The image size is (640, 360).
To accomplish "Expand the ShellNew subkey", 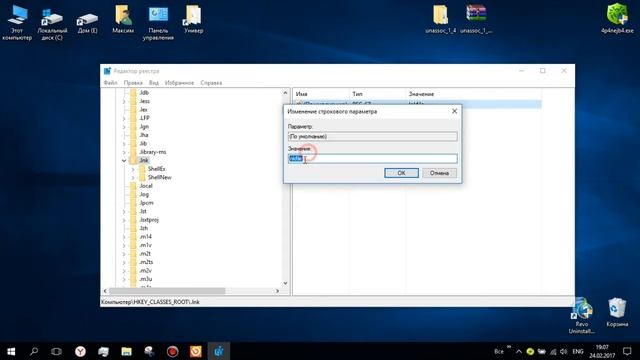I will tap(133, 178).
